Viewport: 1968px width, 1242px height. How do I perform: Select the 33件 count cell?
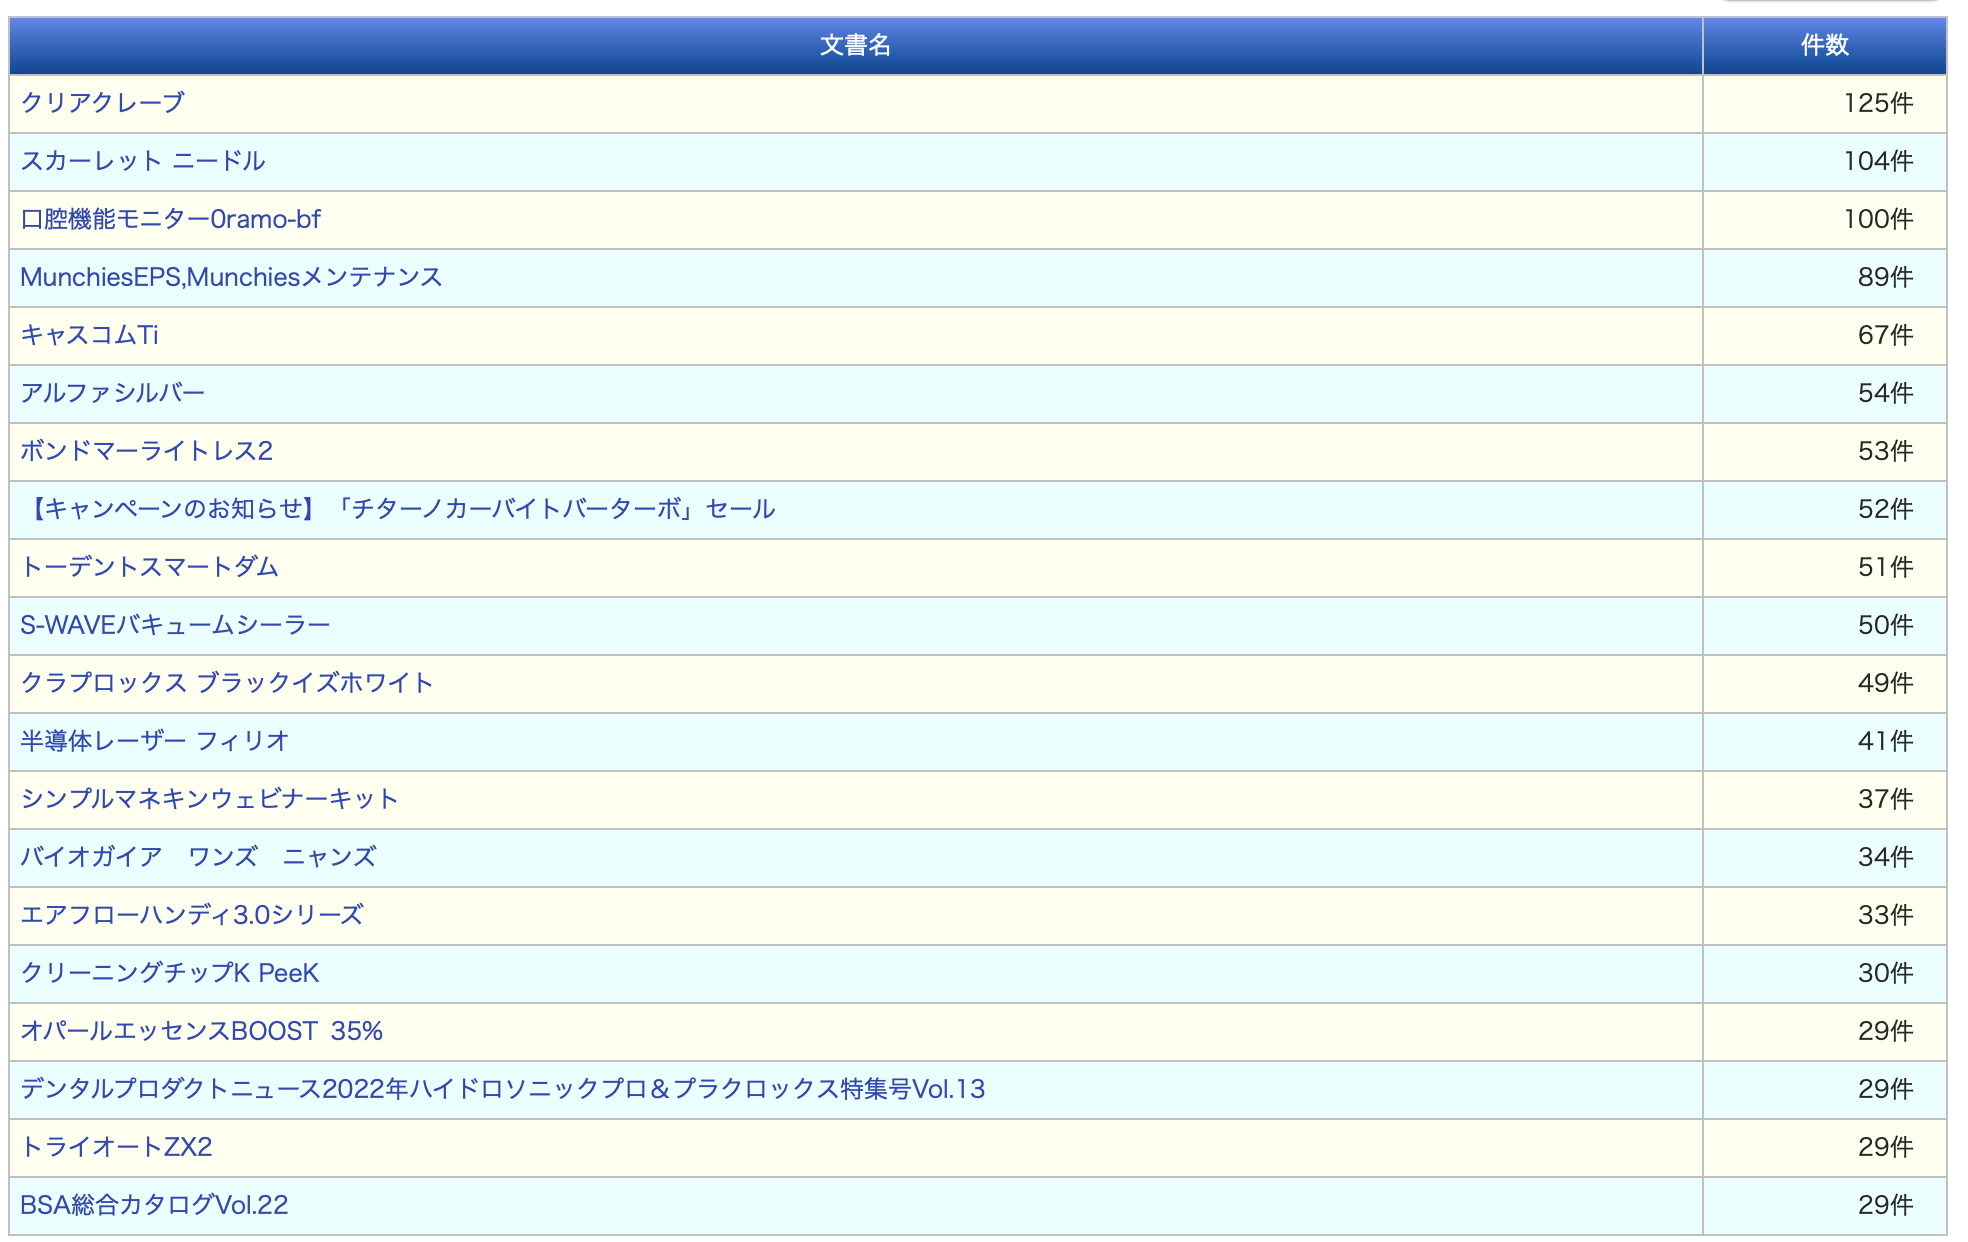click(x=1825, y=916)
